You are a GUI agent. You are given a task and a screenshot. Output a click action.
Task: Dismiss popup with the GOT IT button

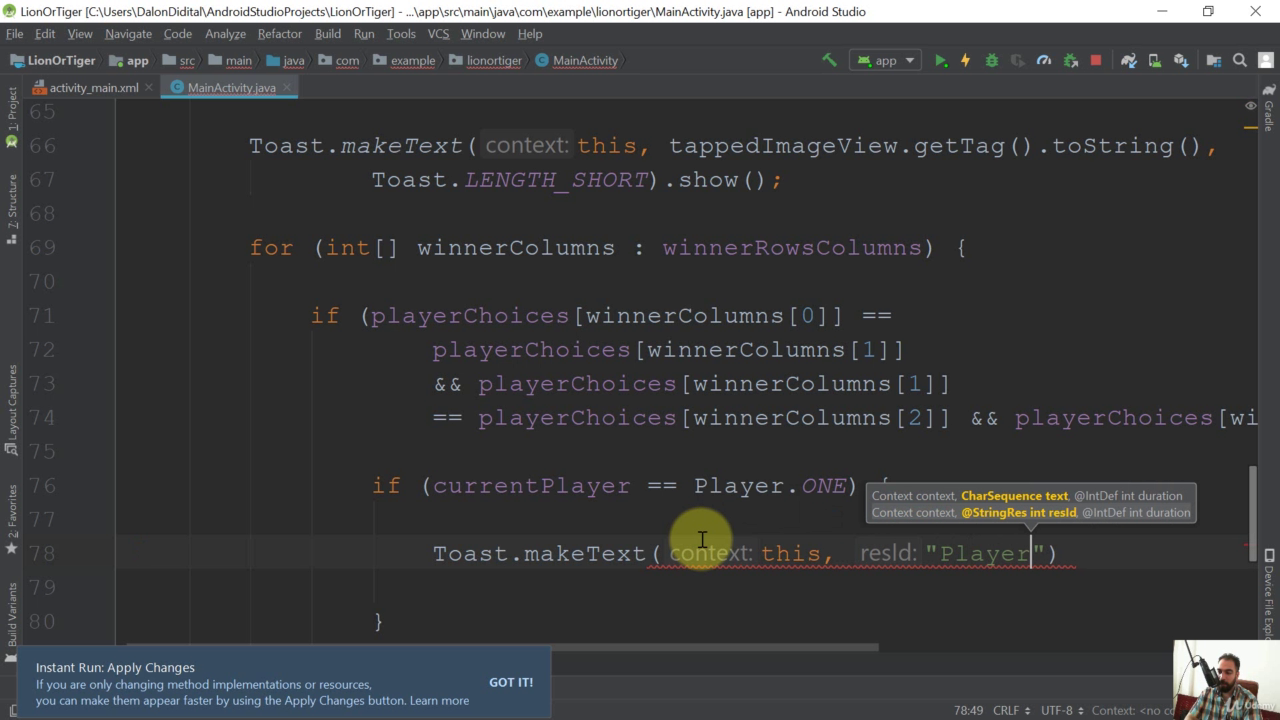[x=511, y=682]
